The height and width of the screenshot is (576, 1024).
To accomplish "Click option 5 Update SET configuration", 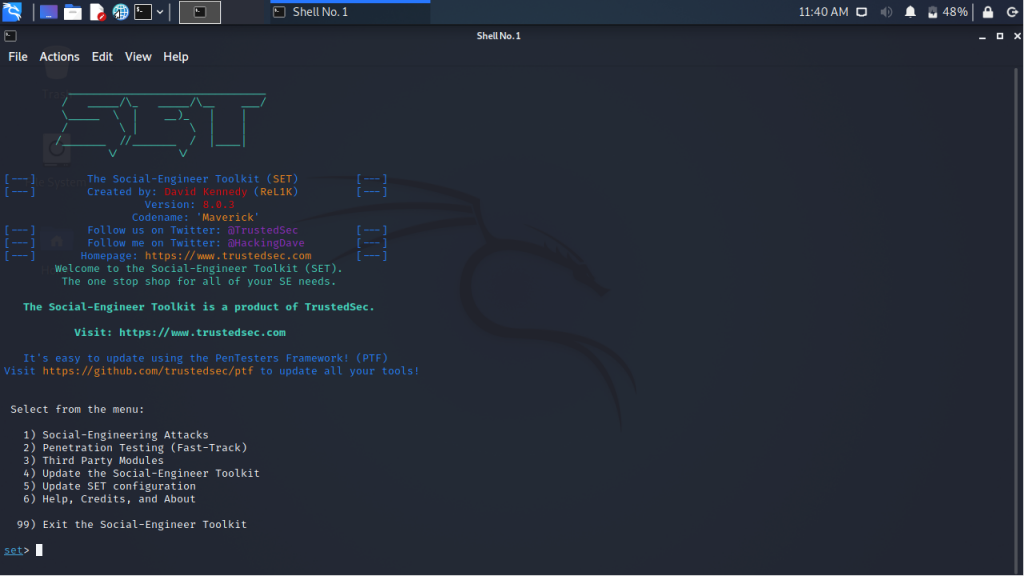I will [x=109, y=487].
